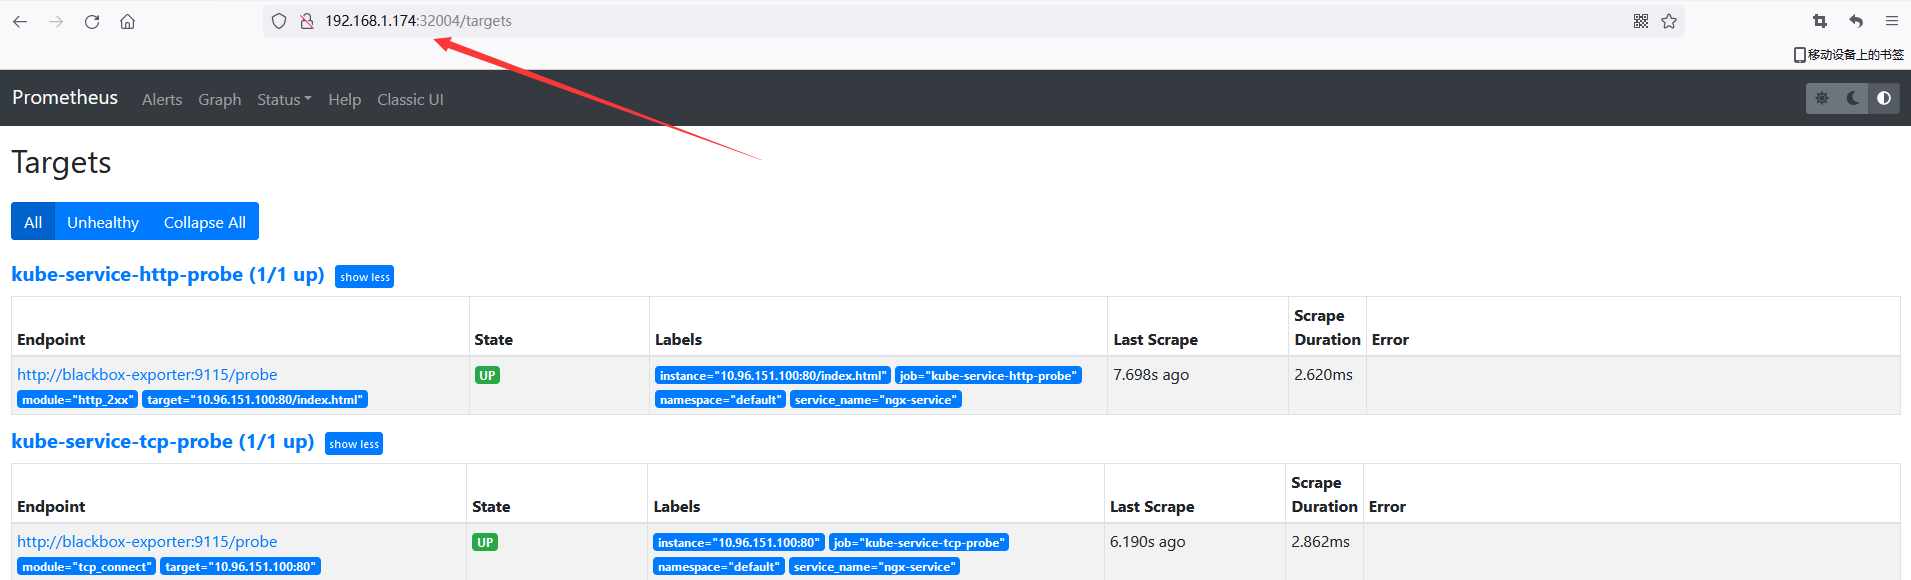Click the UP state badge for tcp-probe
Viewport: 1911px width, 580px height.
(485, 543)
